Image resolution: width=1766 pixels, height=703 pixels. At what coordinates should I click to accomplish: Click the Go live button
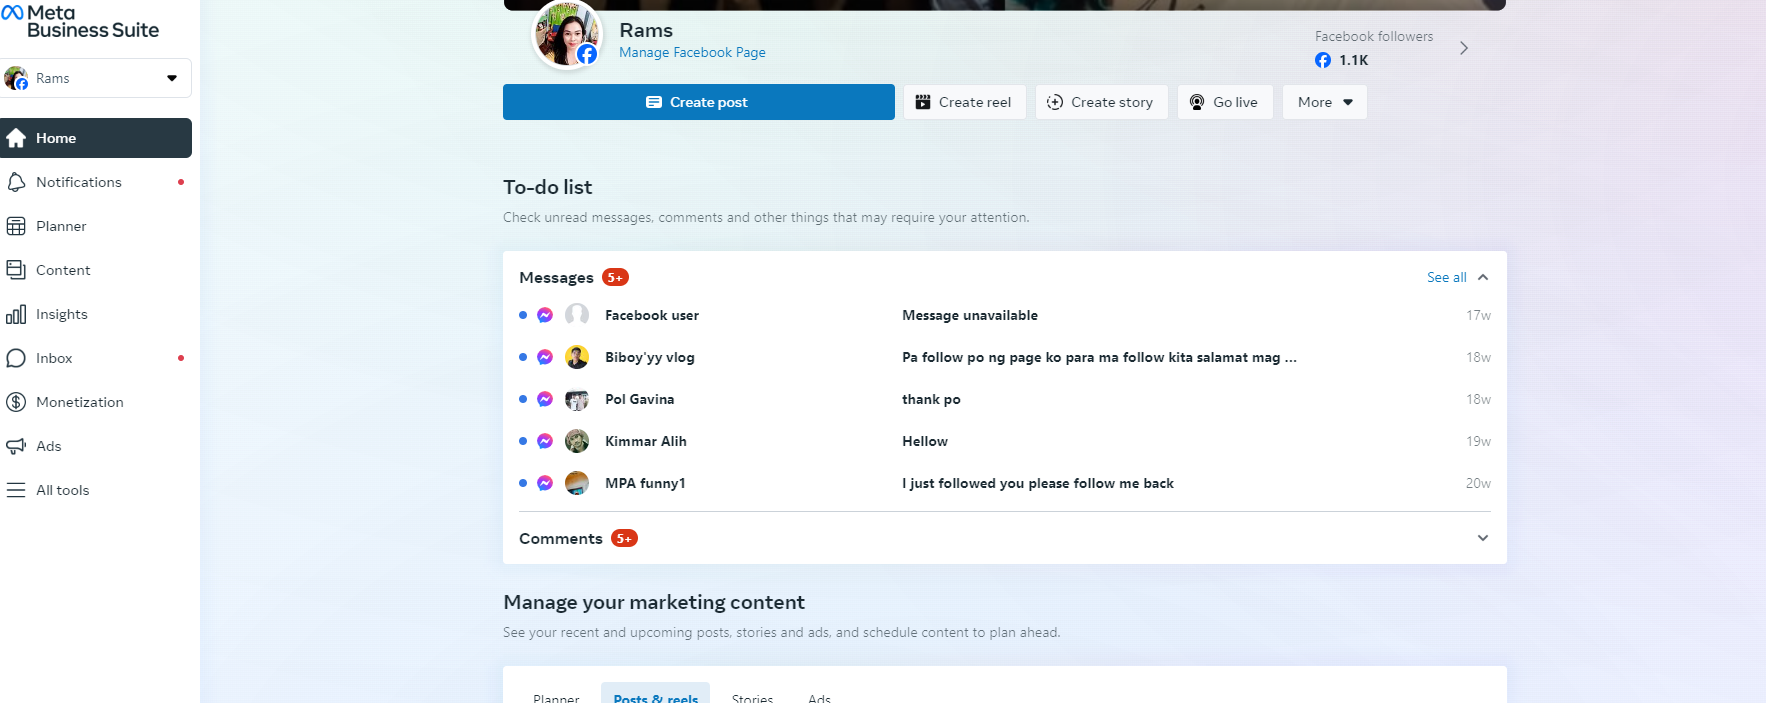point(1225,102)
